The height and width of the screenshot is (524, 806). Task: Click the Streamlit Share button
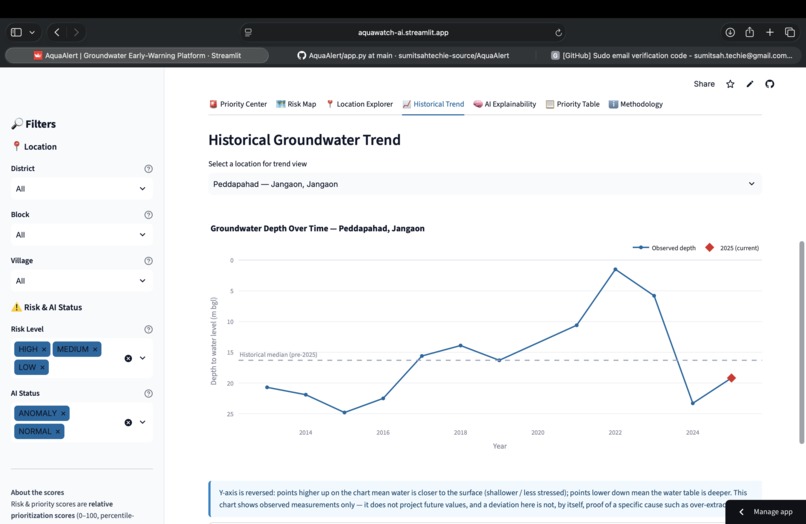[704, 84]
